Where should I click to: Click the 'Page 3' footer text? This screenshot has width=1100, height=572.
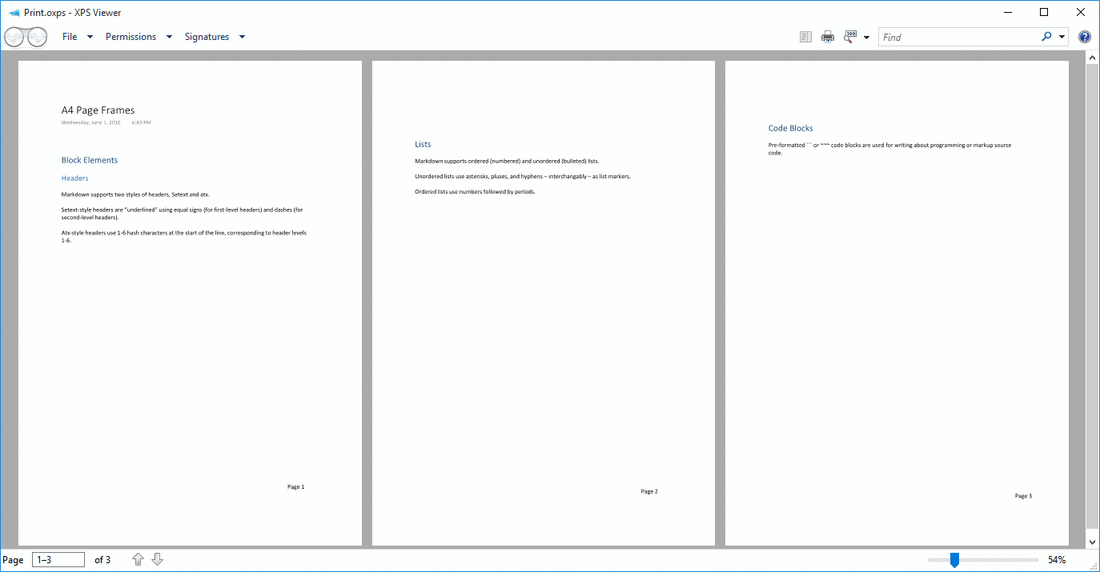(1023, 495)
